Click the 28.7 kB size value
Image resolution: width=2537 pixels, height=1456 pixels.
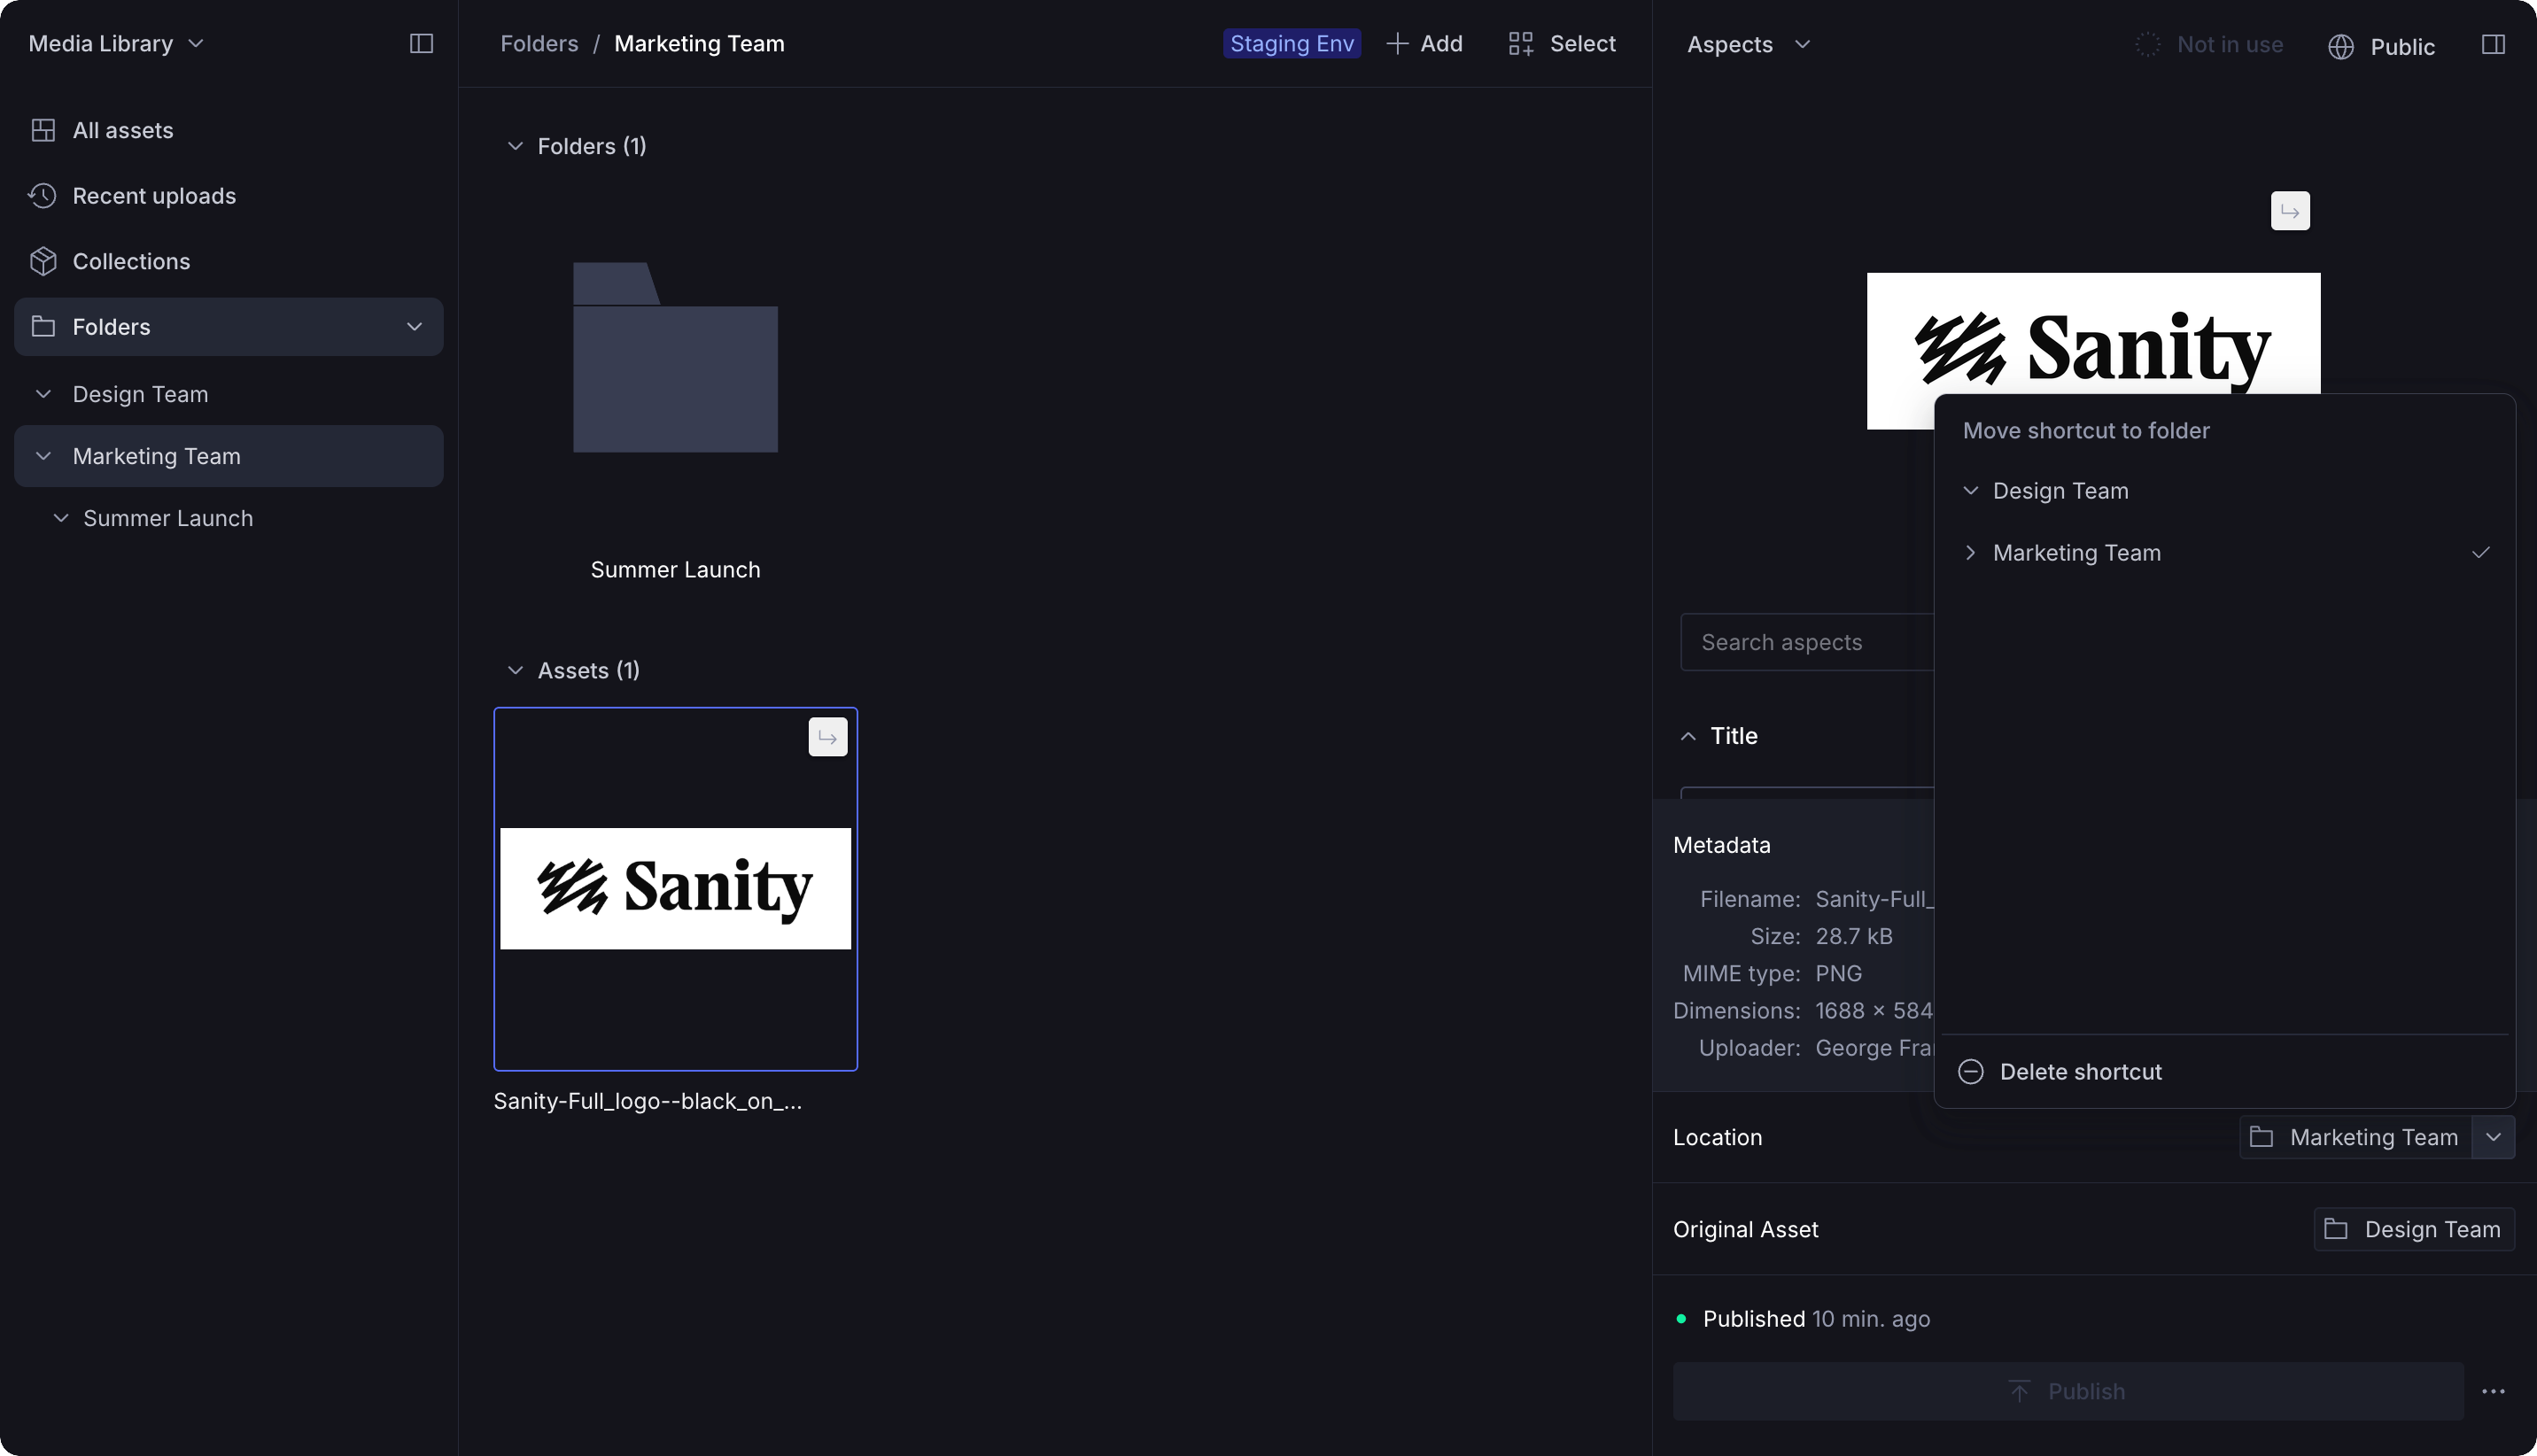(x=1854, y=937)
